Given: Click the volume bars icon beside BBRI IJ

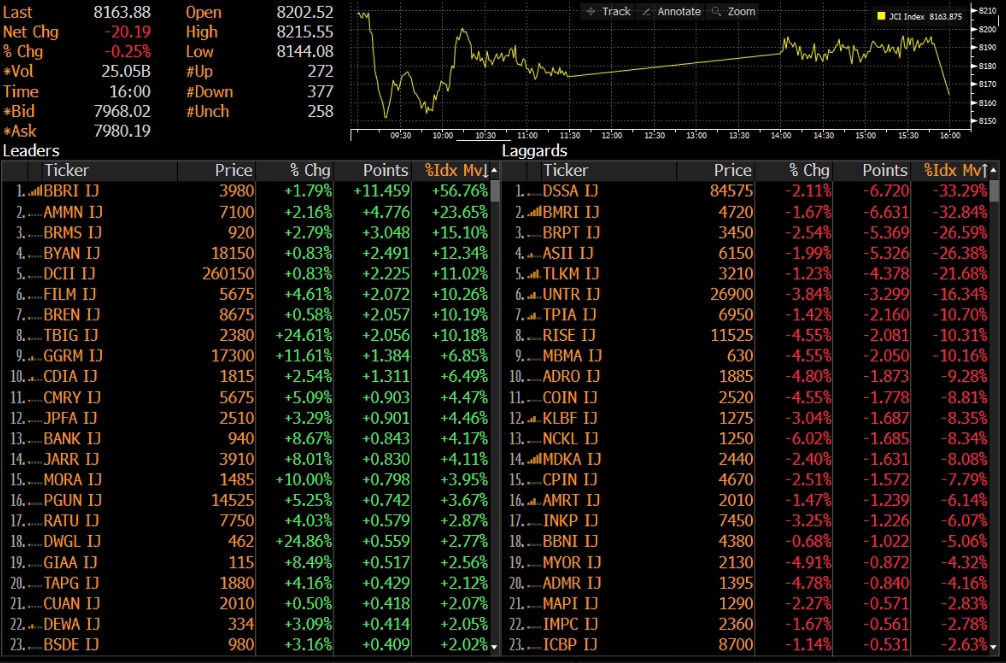Looking at the screenshot, I should pyautogui.click(x=35, y=190).
